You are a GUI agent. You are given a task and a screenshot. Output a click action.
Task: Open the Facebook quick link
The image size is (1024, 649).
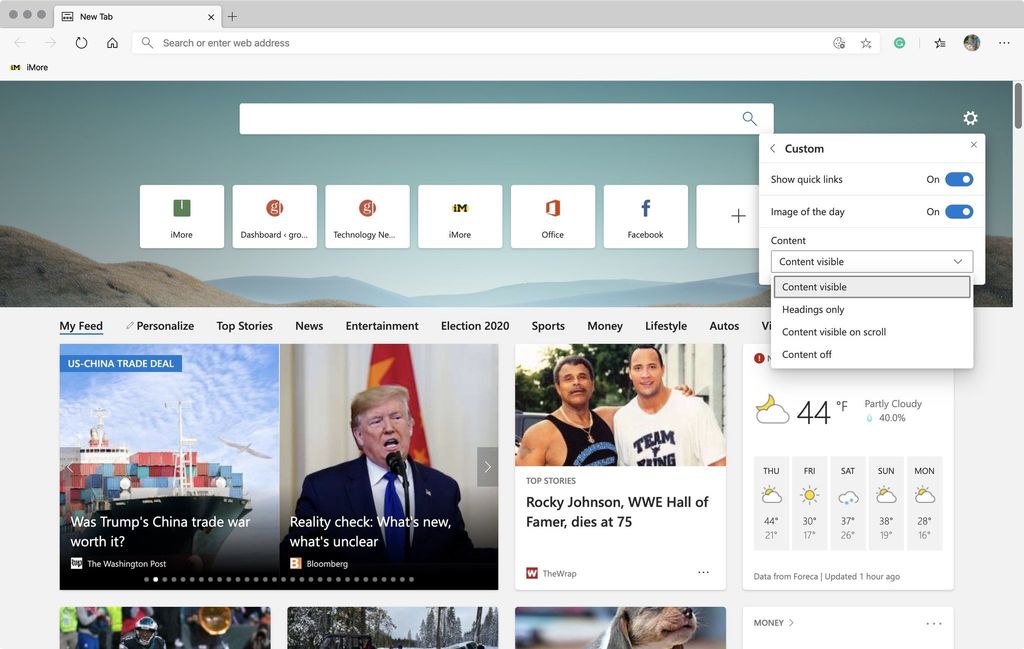click(645, 215)
